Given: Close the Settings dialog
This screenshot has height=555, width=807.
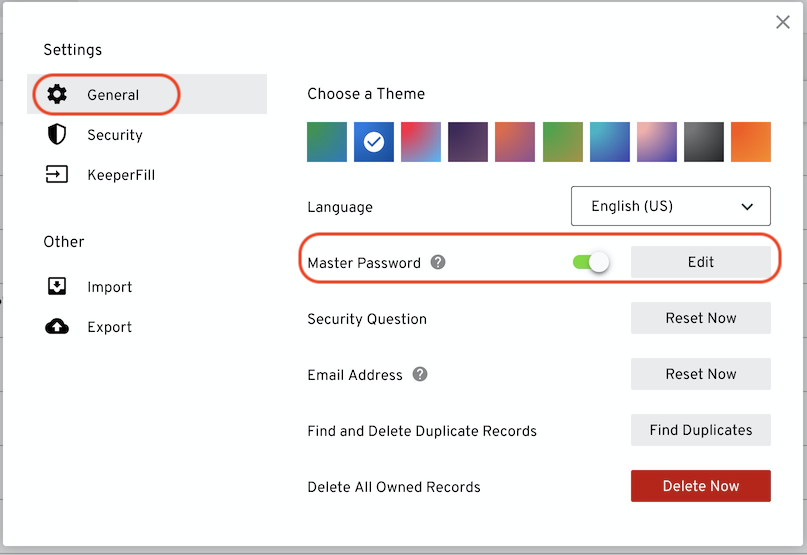Looking at the screenshot, I should coord(783,22).
